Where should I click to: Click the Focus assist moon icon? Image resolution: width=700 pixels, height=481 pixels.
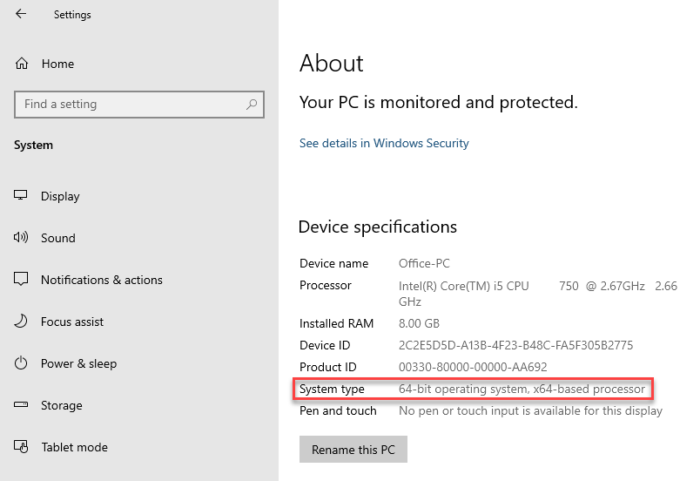(x=21, y=322)
